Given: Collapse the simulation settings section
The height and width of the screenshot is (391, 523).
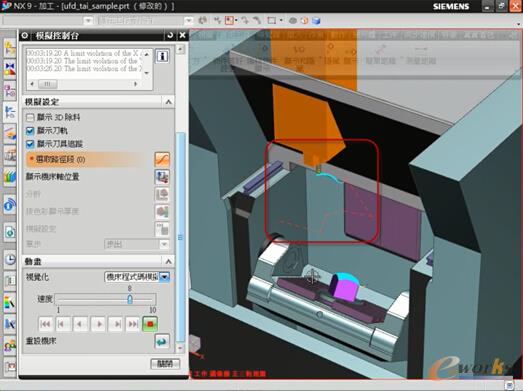Looking at the screenshot, I should point(168,102).
